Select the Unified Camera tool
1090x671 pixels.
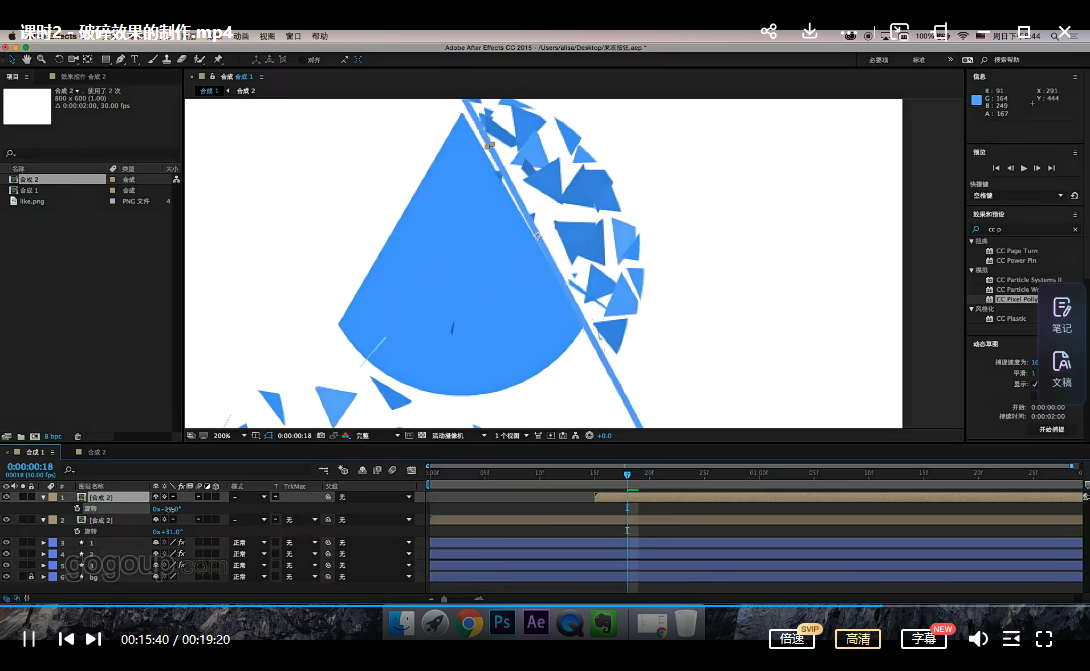(73, 60)
